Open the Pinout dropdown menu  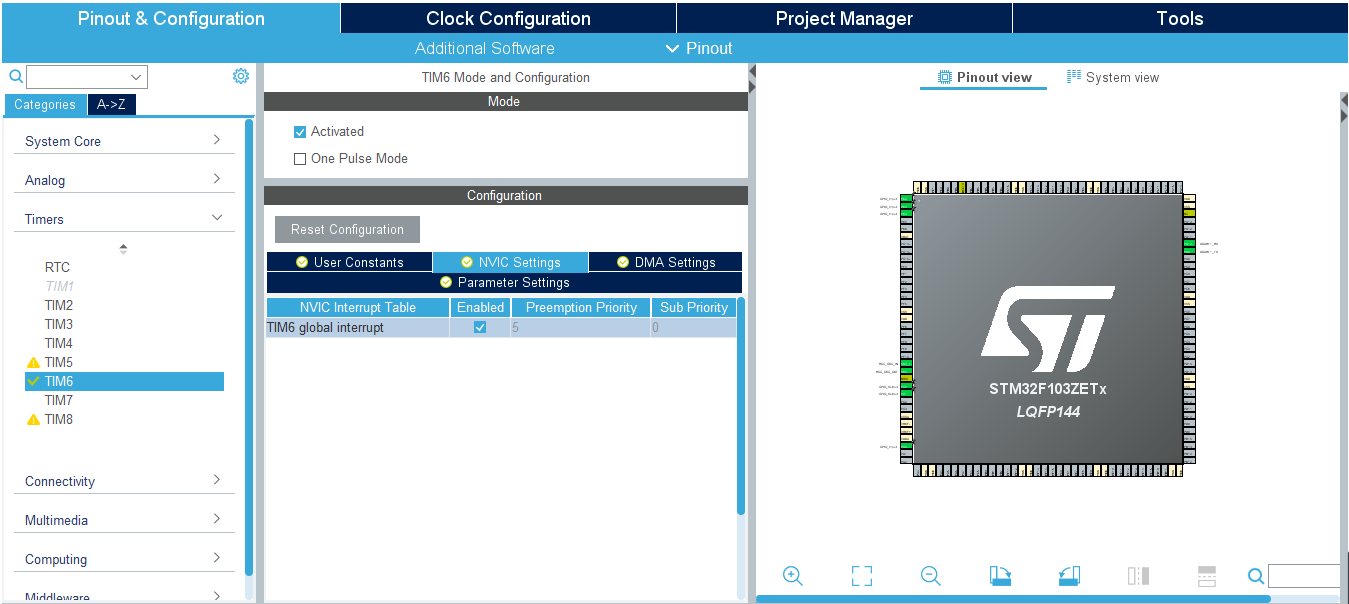point(699,48)
